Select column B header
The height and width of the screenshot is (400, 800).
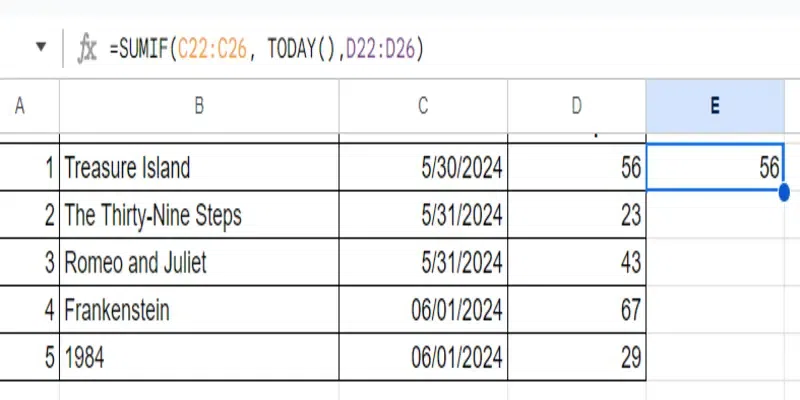199,106
